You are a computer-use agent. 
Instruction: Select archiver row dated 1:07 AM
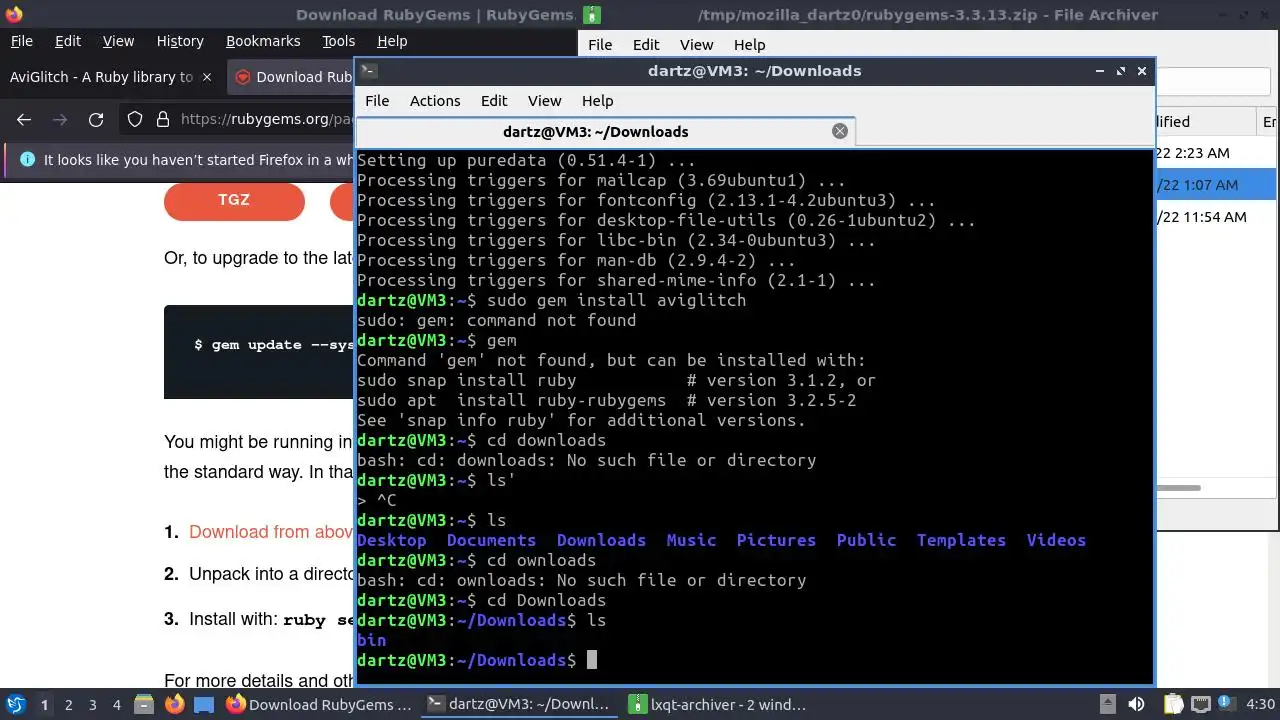[1215, 185]
